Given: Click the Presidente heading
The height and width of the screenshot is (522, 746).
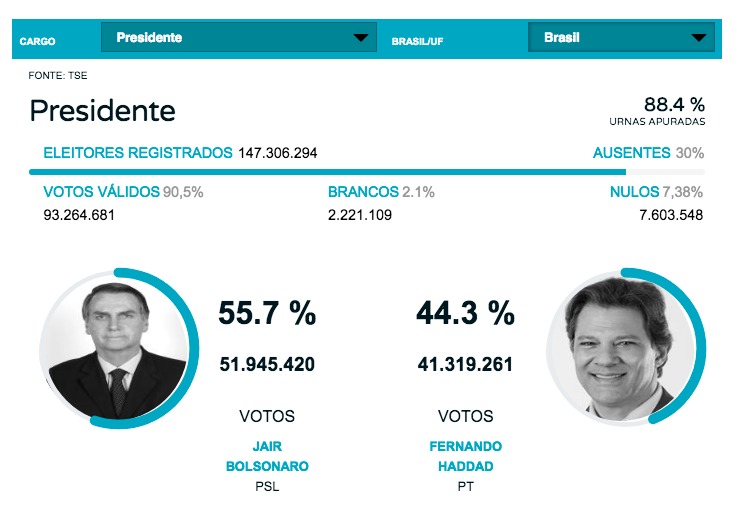Looking at the screenshot, I should [x=102, y=111].
